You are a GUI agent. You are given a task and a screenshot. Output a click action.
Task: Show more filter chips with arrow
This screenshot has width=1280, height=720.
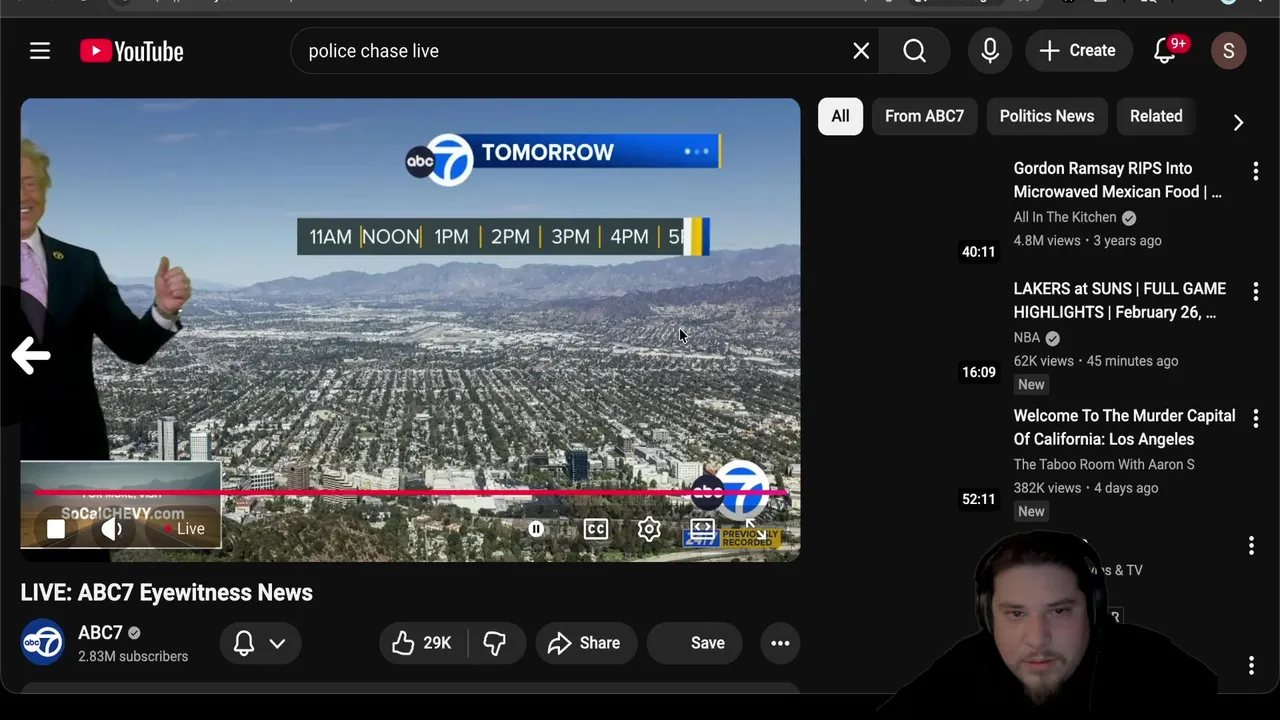[1238, 122]
